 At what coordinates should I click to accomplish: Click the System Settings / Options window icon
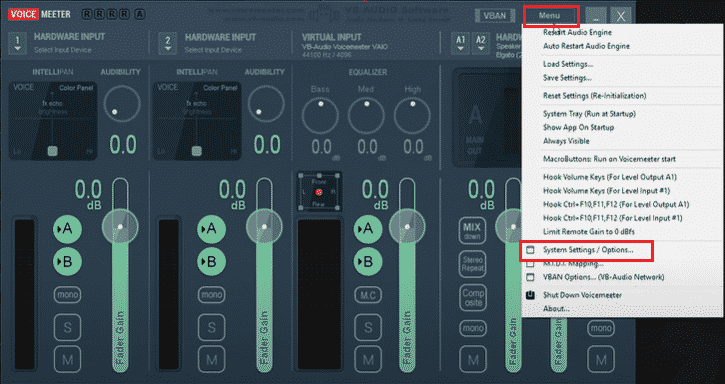pyautogui.click(x=530, y=250)
